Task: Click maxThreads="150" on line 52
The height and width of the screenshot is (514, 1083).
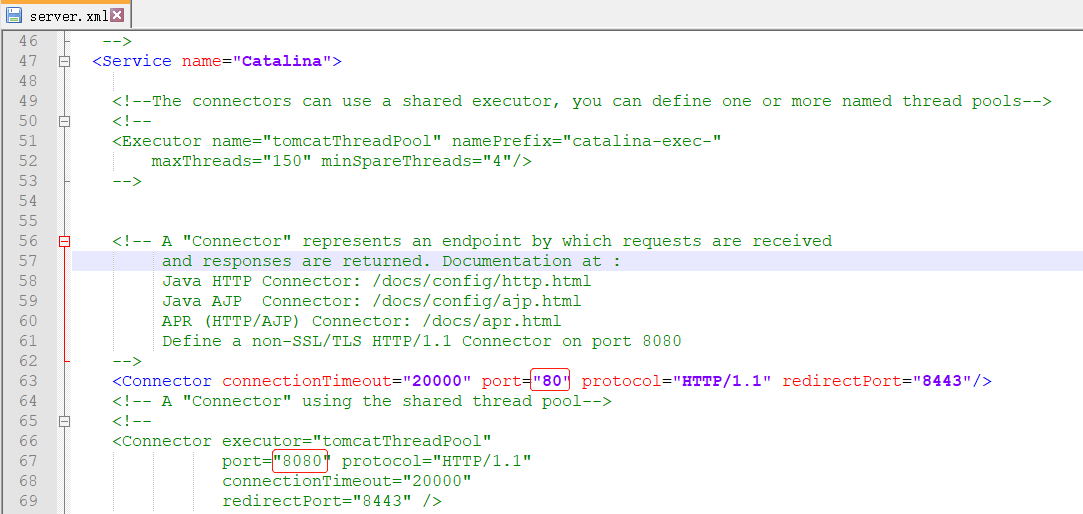Action: point(231,162)
